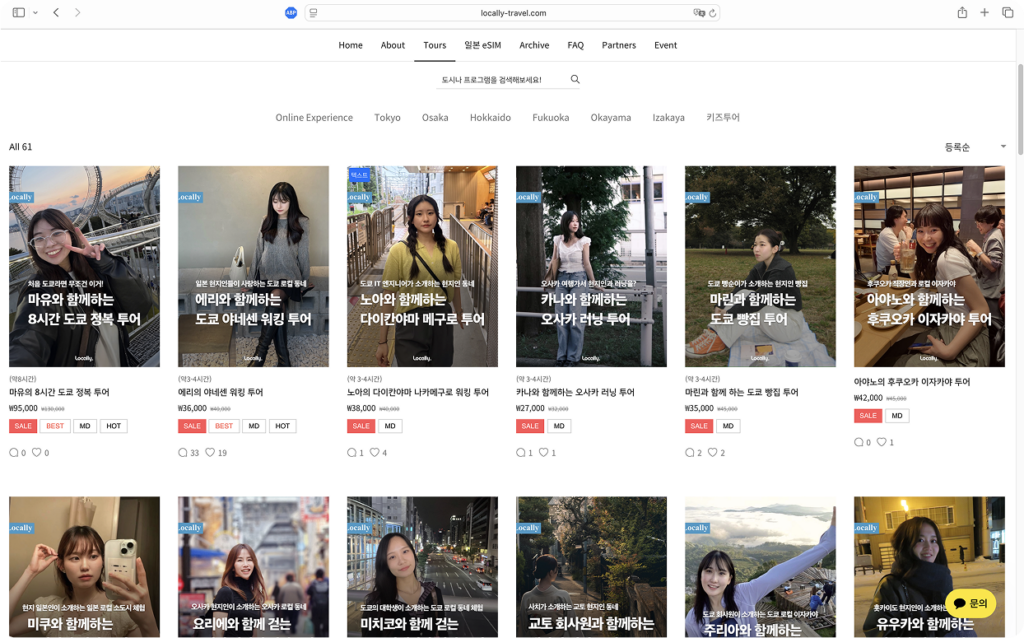Open the 등록순 sort dropdown

click(x=975, y=147)
